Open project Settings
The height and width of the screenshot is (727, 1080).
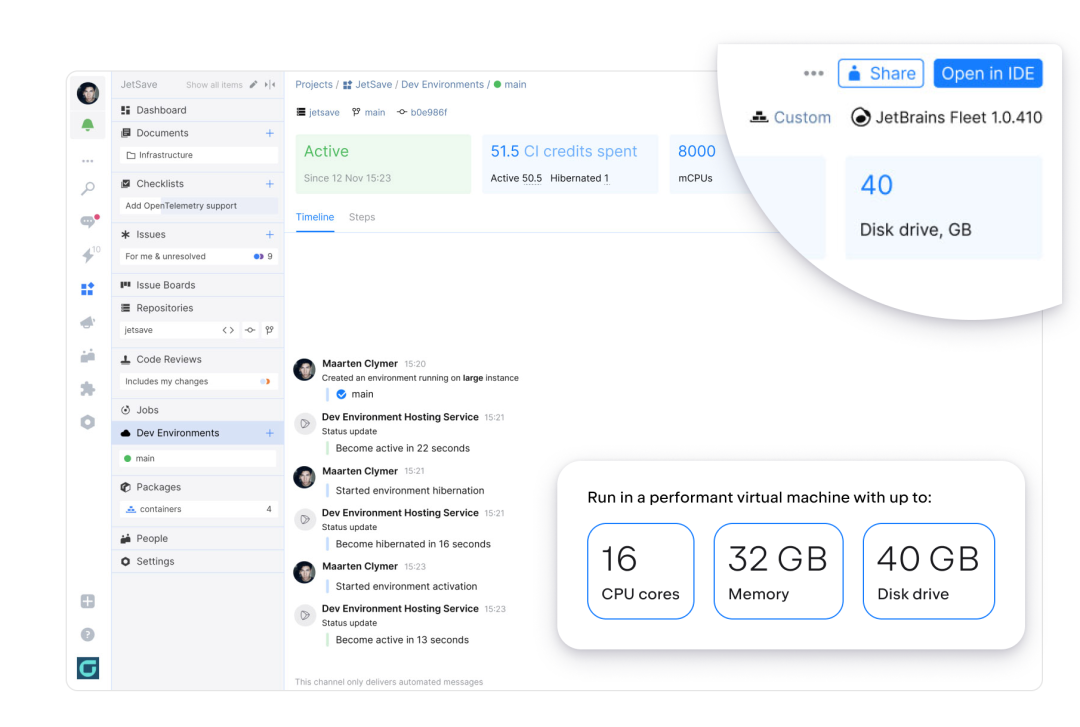[198, 562]
